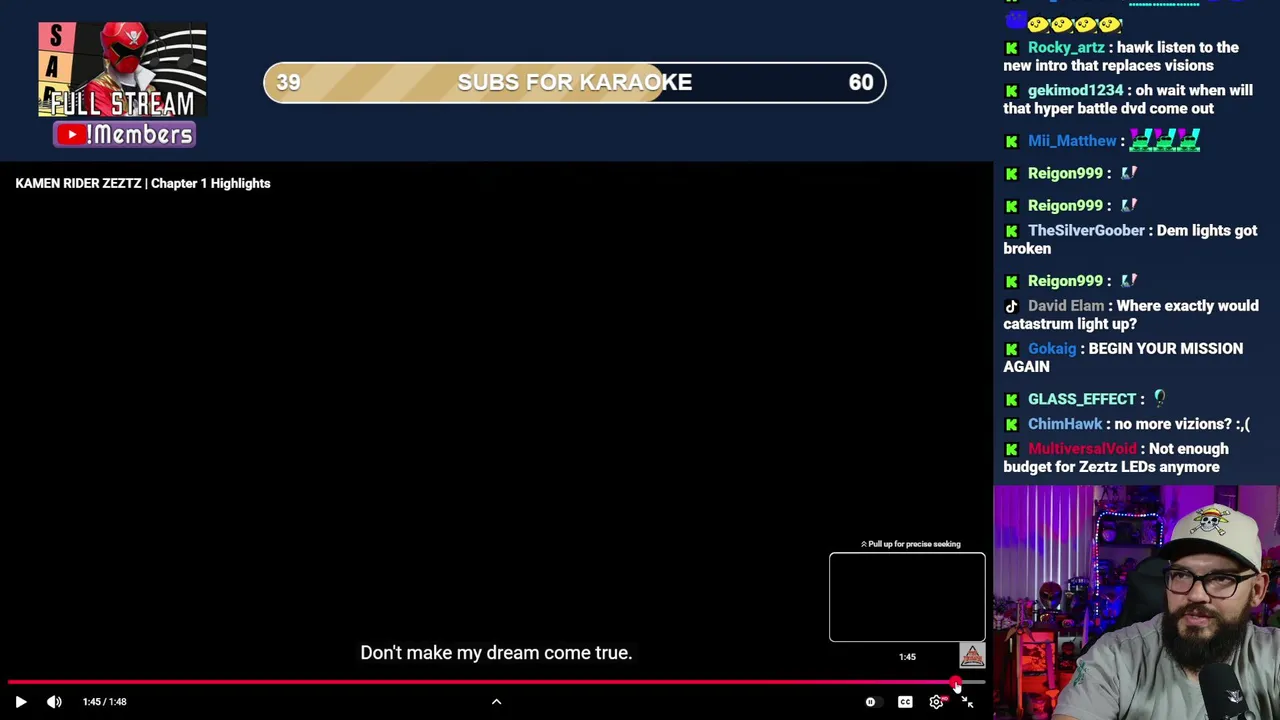Click the goal number 60
This screenshot has width=1280, height=720.
(861, 83)
